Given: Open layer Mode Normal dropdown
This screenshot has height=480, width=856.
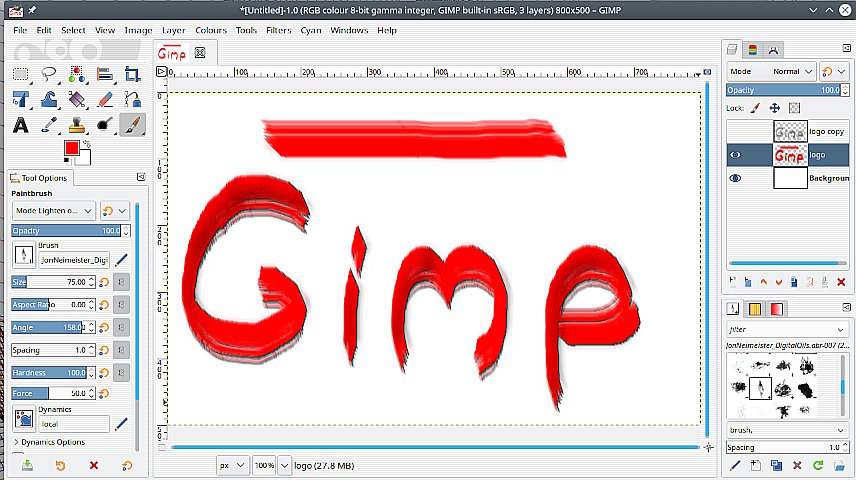Looking at the screenshot, I should (771, 72).
